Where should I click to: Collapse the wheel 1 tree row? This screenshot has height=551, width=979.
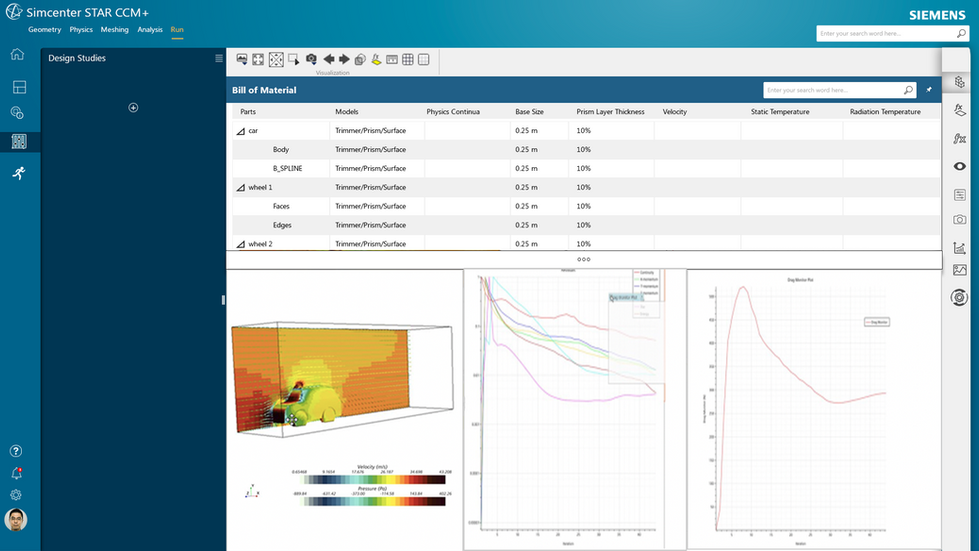click(x=240, y=188)
